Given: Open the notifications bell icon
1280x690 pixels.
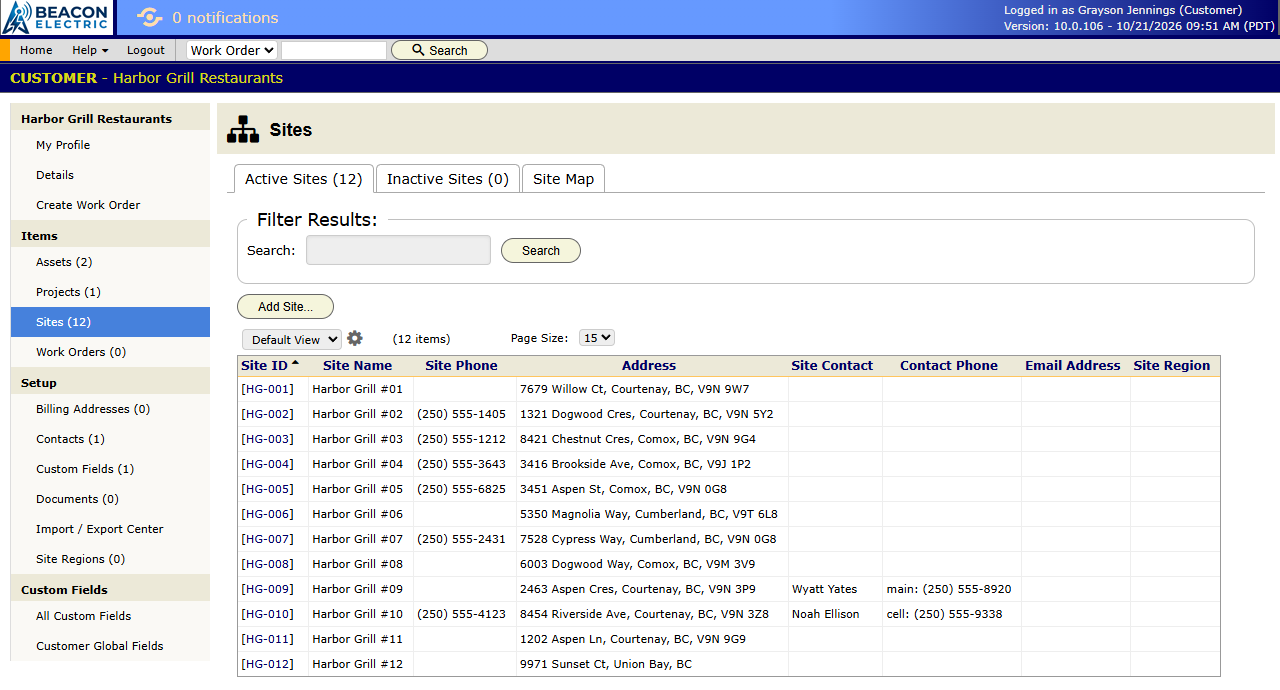Looking at the screenshot, I should tap(149, 17).
